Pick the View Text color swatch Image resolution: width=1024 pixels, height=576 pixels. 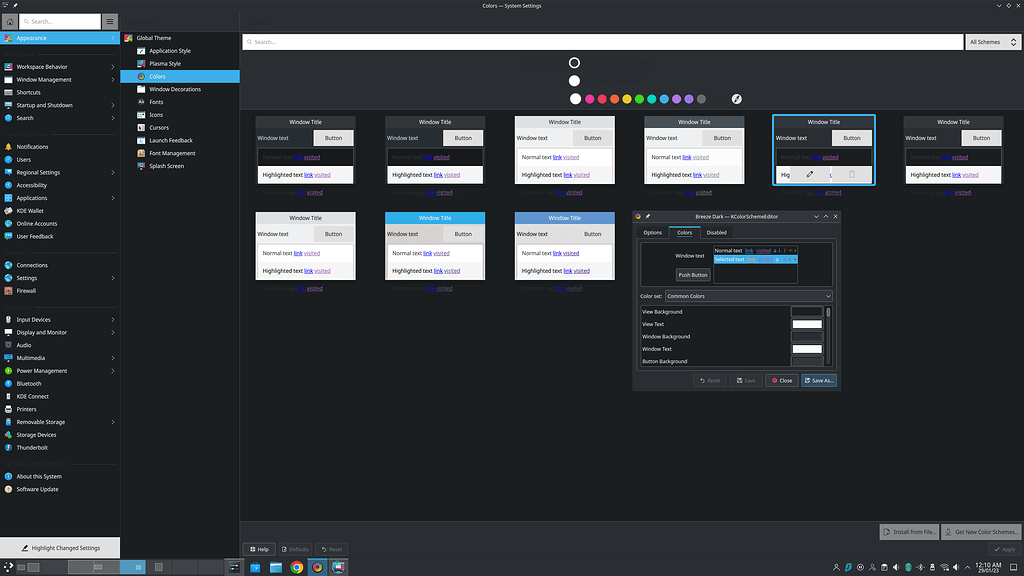click(x=806, y=324)
